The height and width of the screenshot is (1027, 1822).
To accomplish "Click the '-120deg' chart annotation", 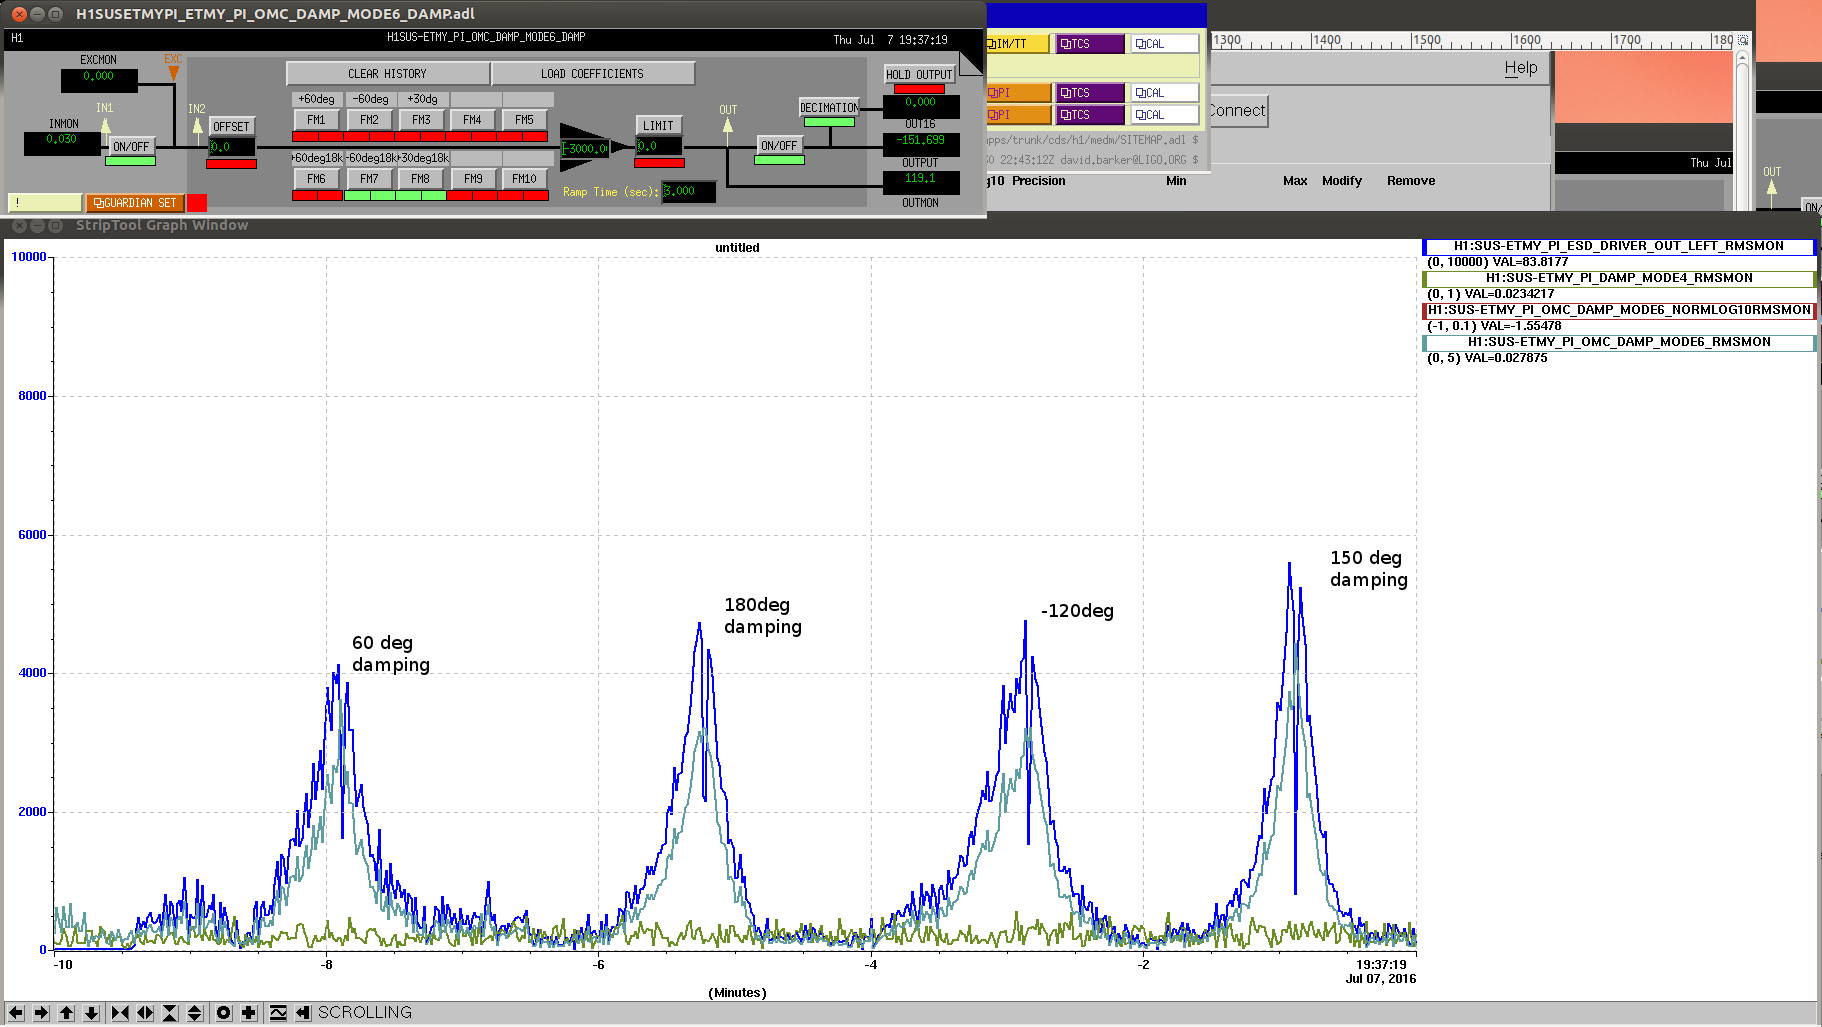I will [x=1077, y=611].
